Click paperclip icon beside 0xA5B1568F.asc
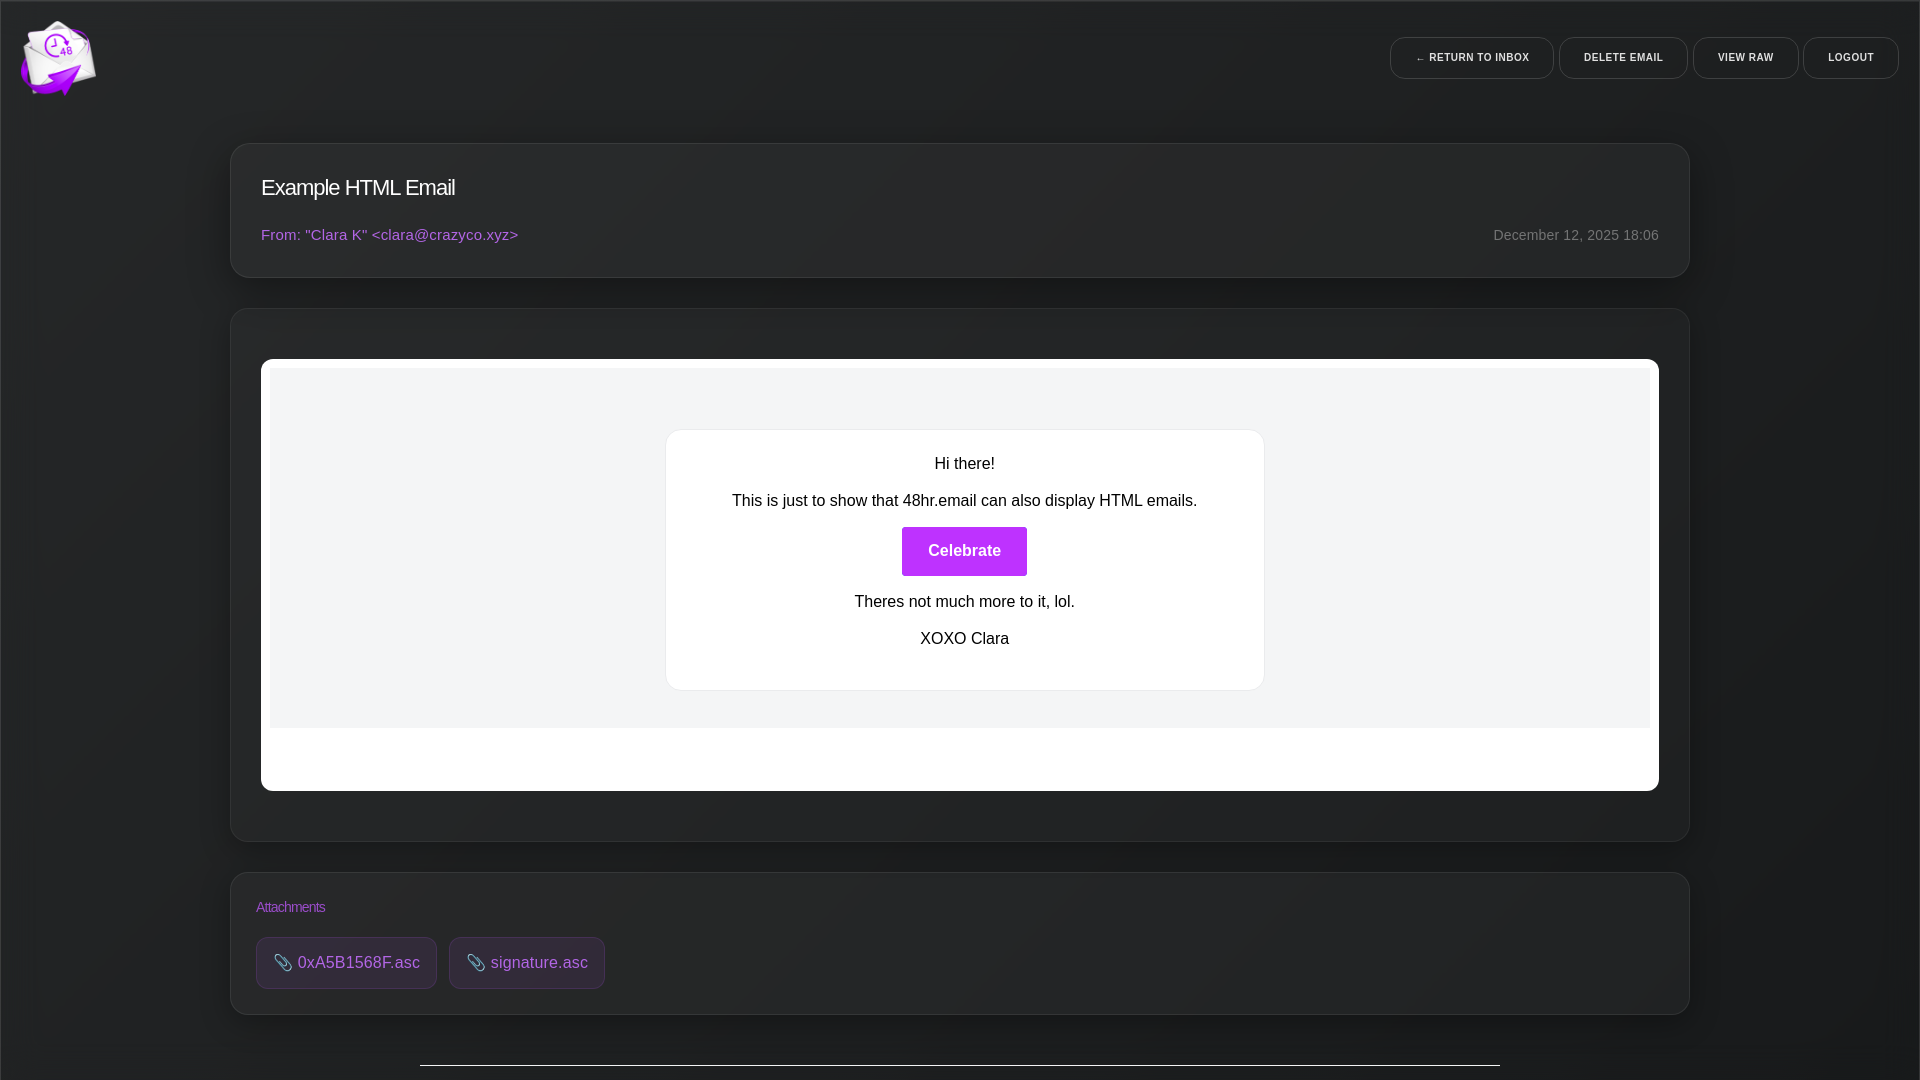The height and width of the screenshot is (1080, 1920). (283, 963)
